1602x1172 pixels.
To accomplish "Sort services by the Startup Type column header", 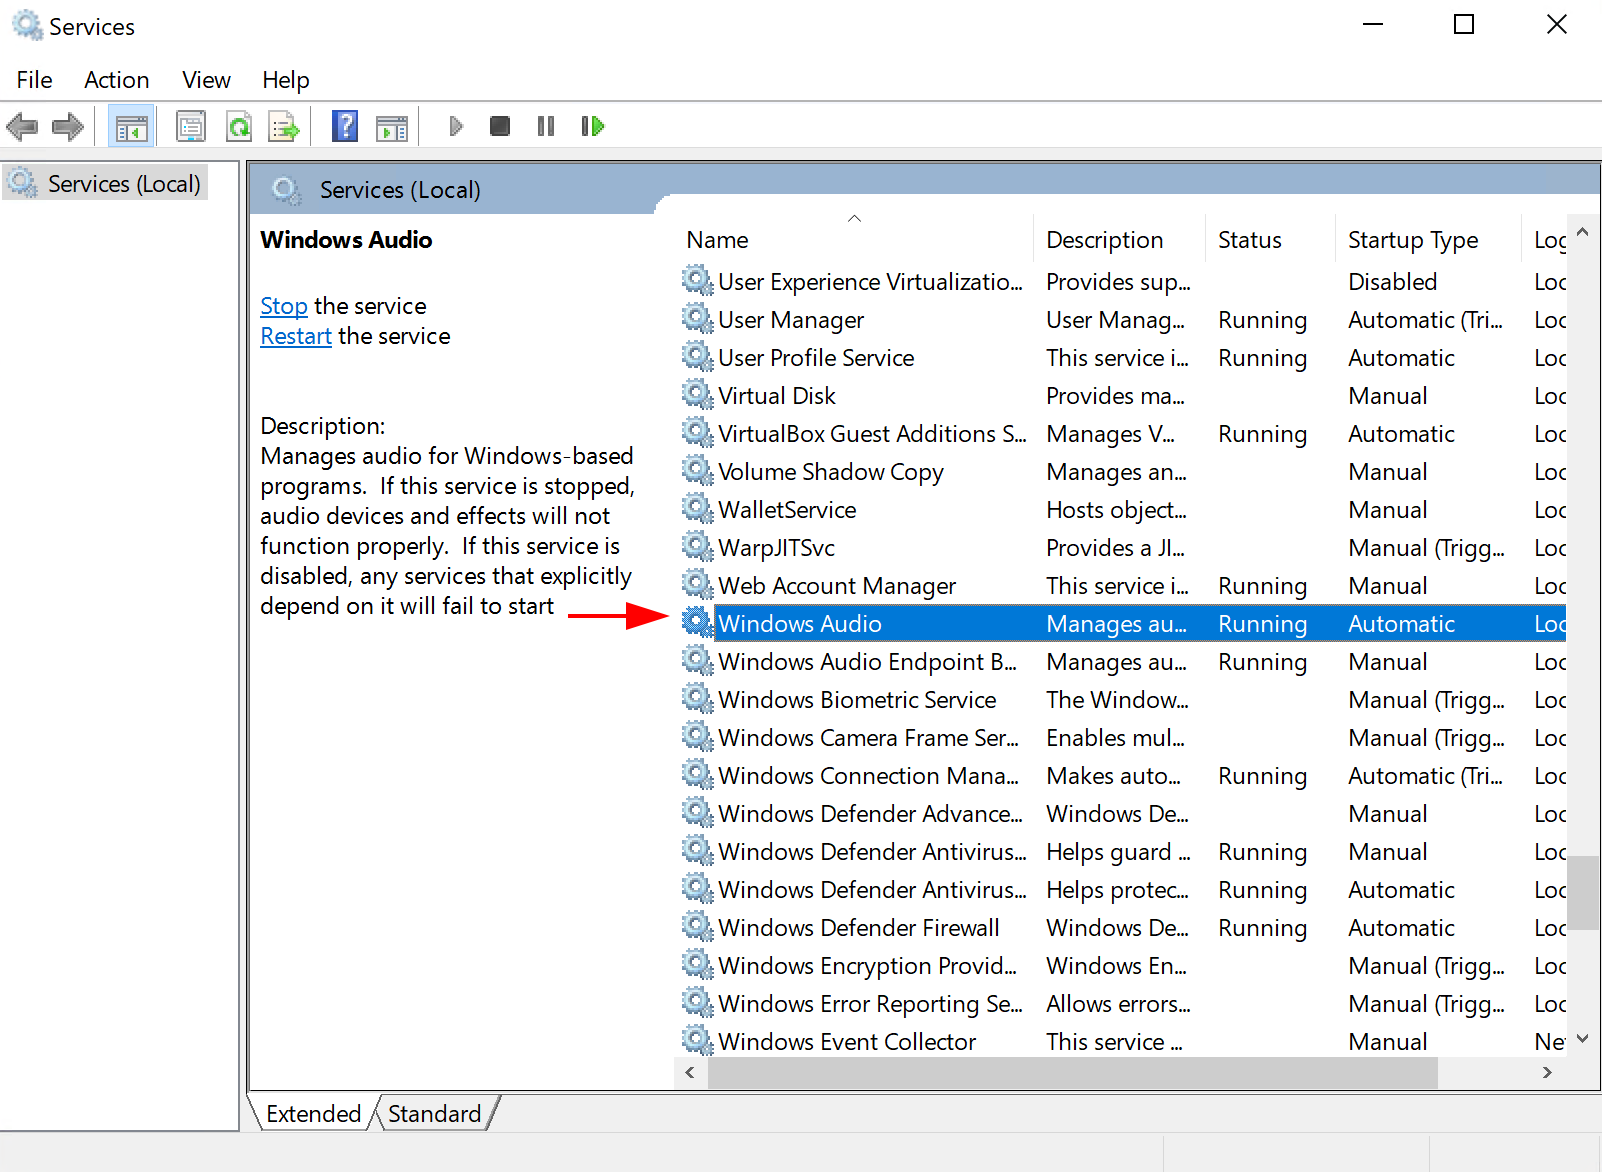I will pyautogui.click(x=1413, y=239).
